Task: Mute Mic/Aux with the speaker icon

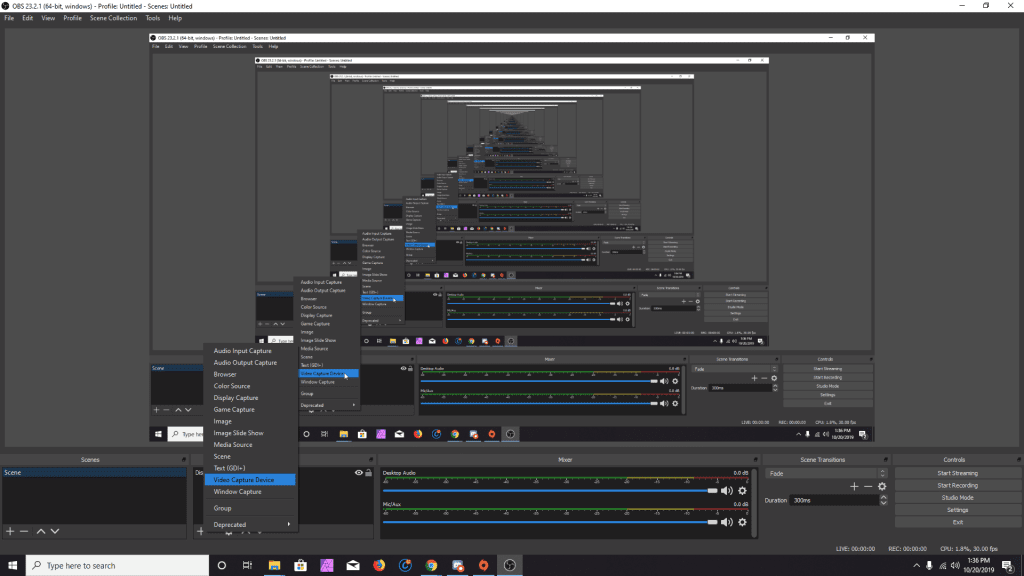Action: click(x=726, y=522)
